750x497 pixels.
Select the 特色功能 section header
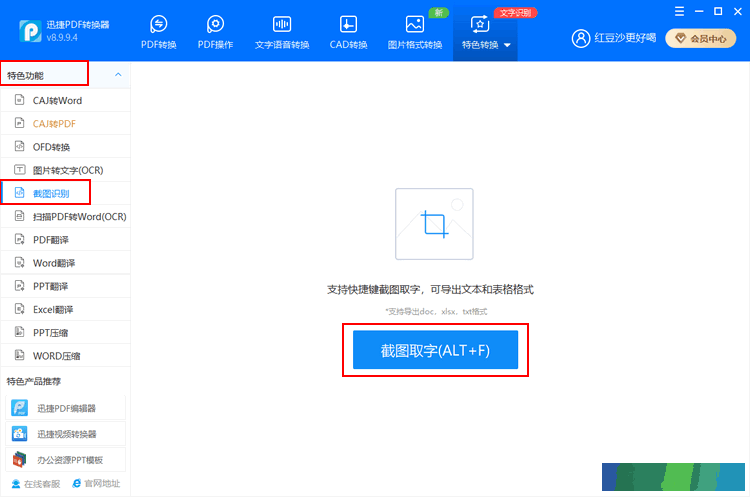(65, 75)
